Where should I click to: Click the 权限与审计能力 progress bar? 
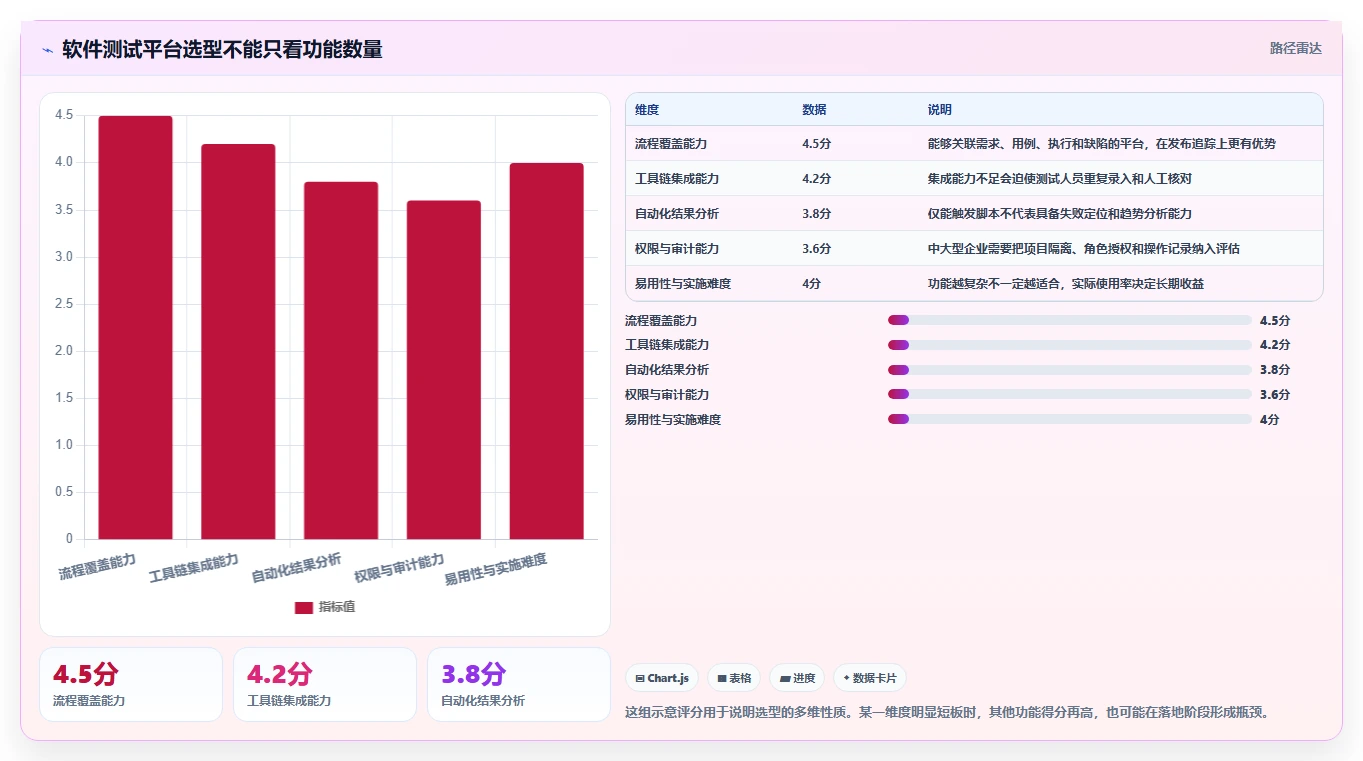[1069, 394]
